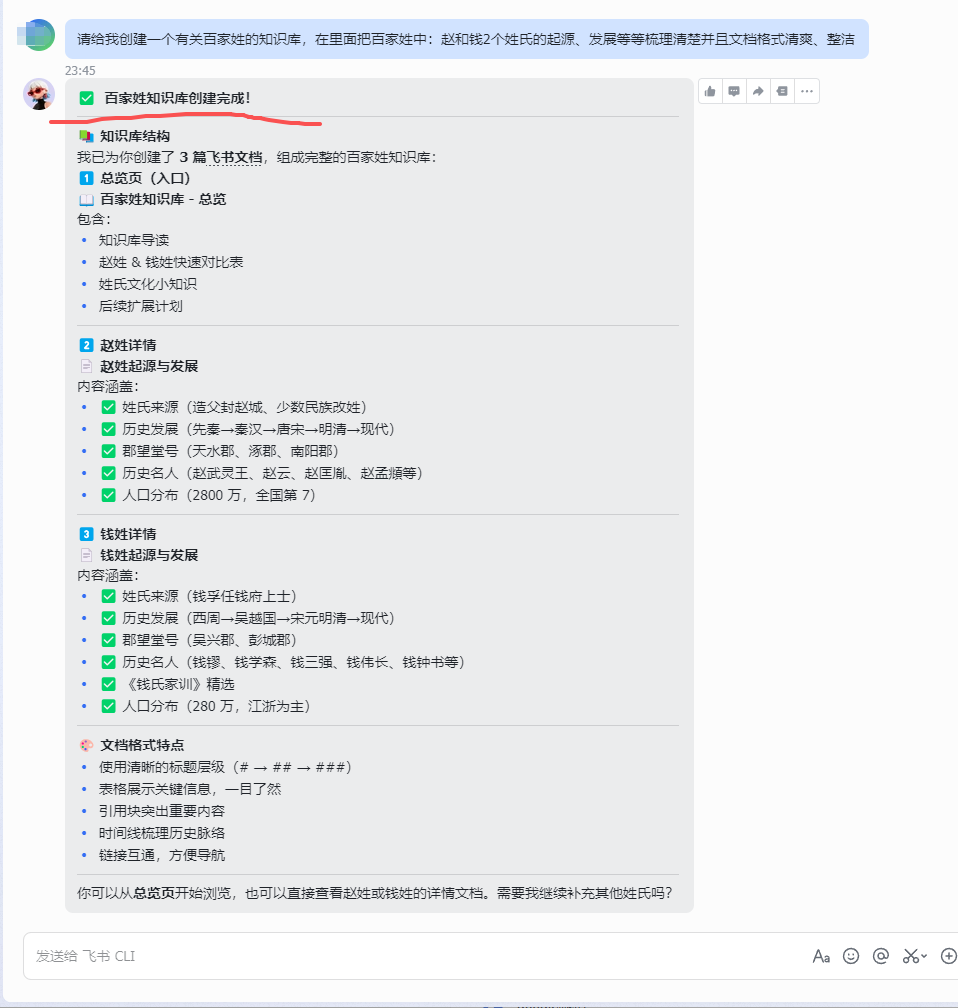Click the 3 篇飞书文档 underlined text
This screenshot has height=1008, width=958.
coord(221,158)
